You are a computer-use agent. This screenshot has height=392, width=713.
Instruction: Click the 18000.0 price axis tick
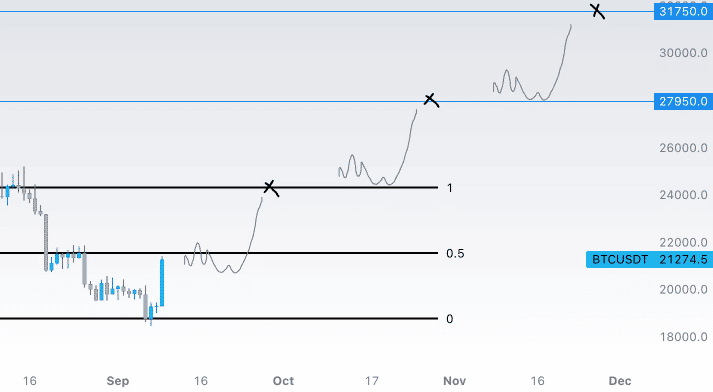[683, 337]
